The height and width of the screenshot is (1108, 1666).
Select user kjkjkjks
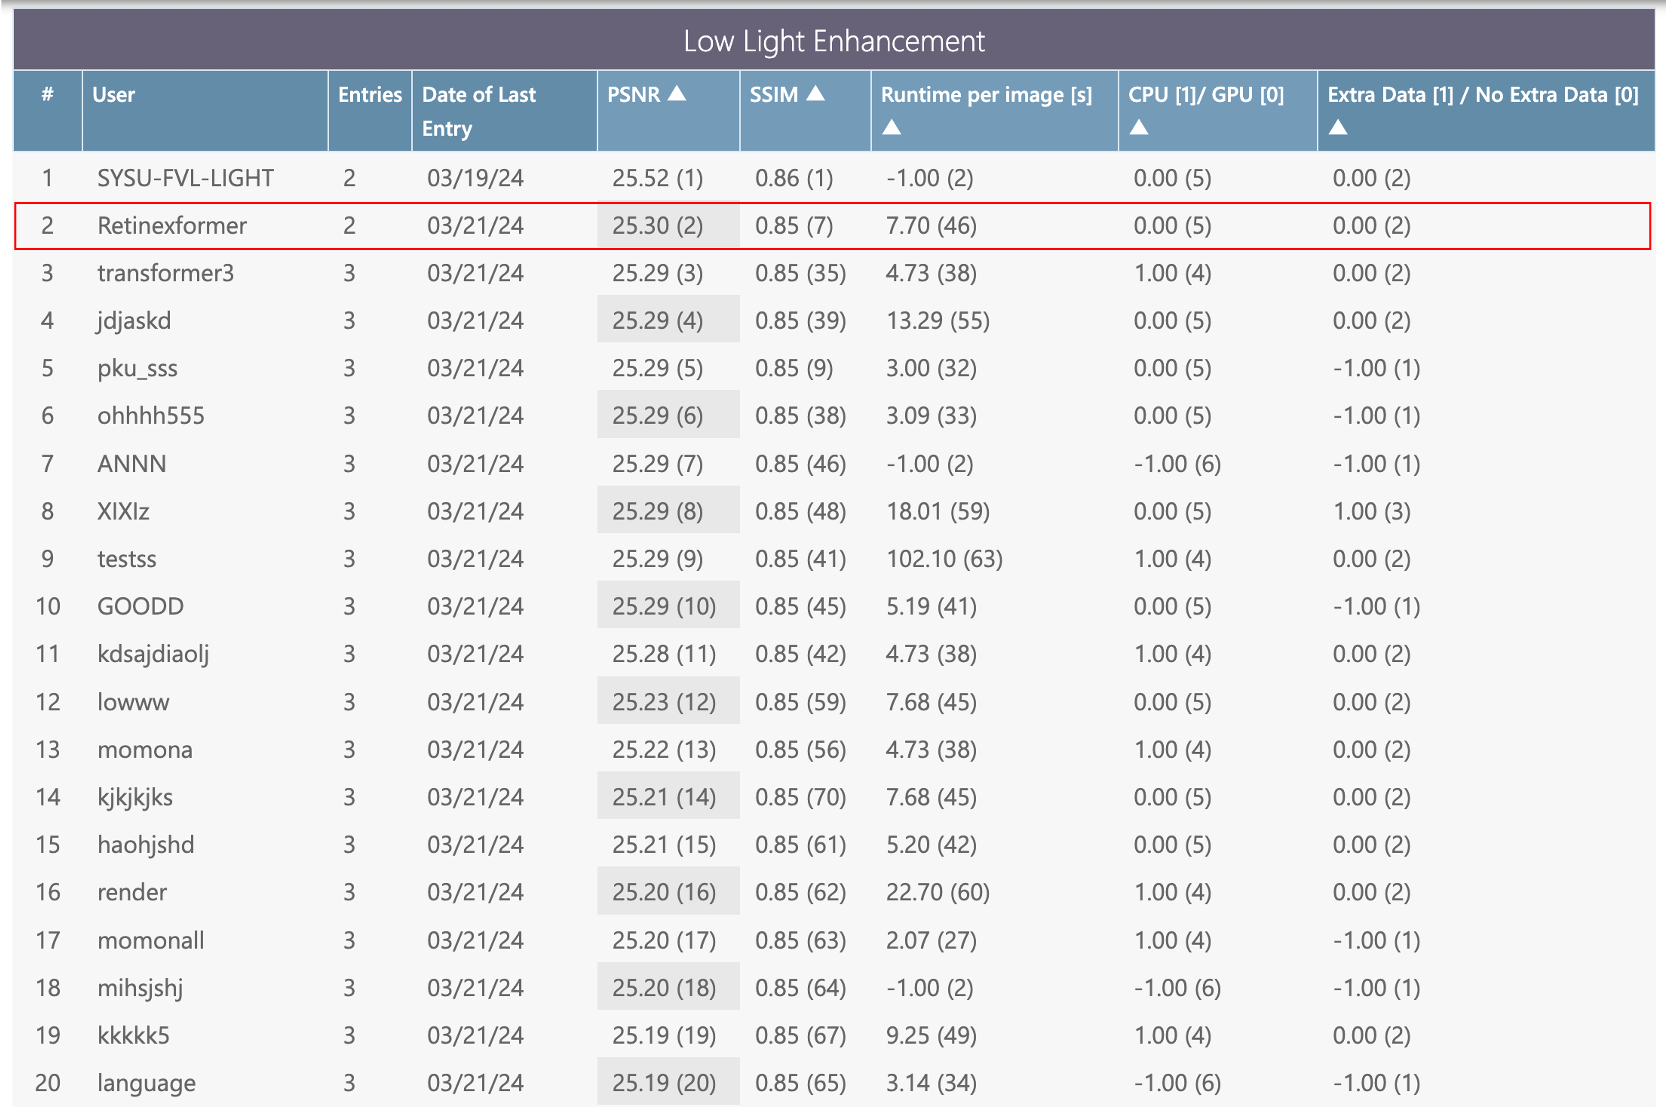tap(135, 798)
